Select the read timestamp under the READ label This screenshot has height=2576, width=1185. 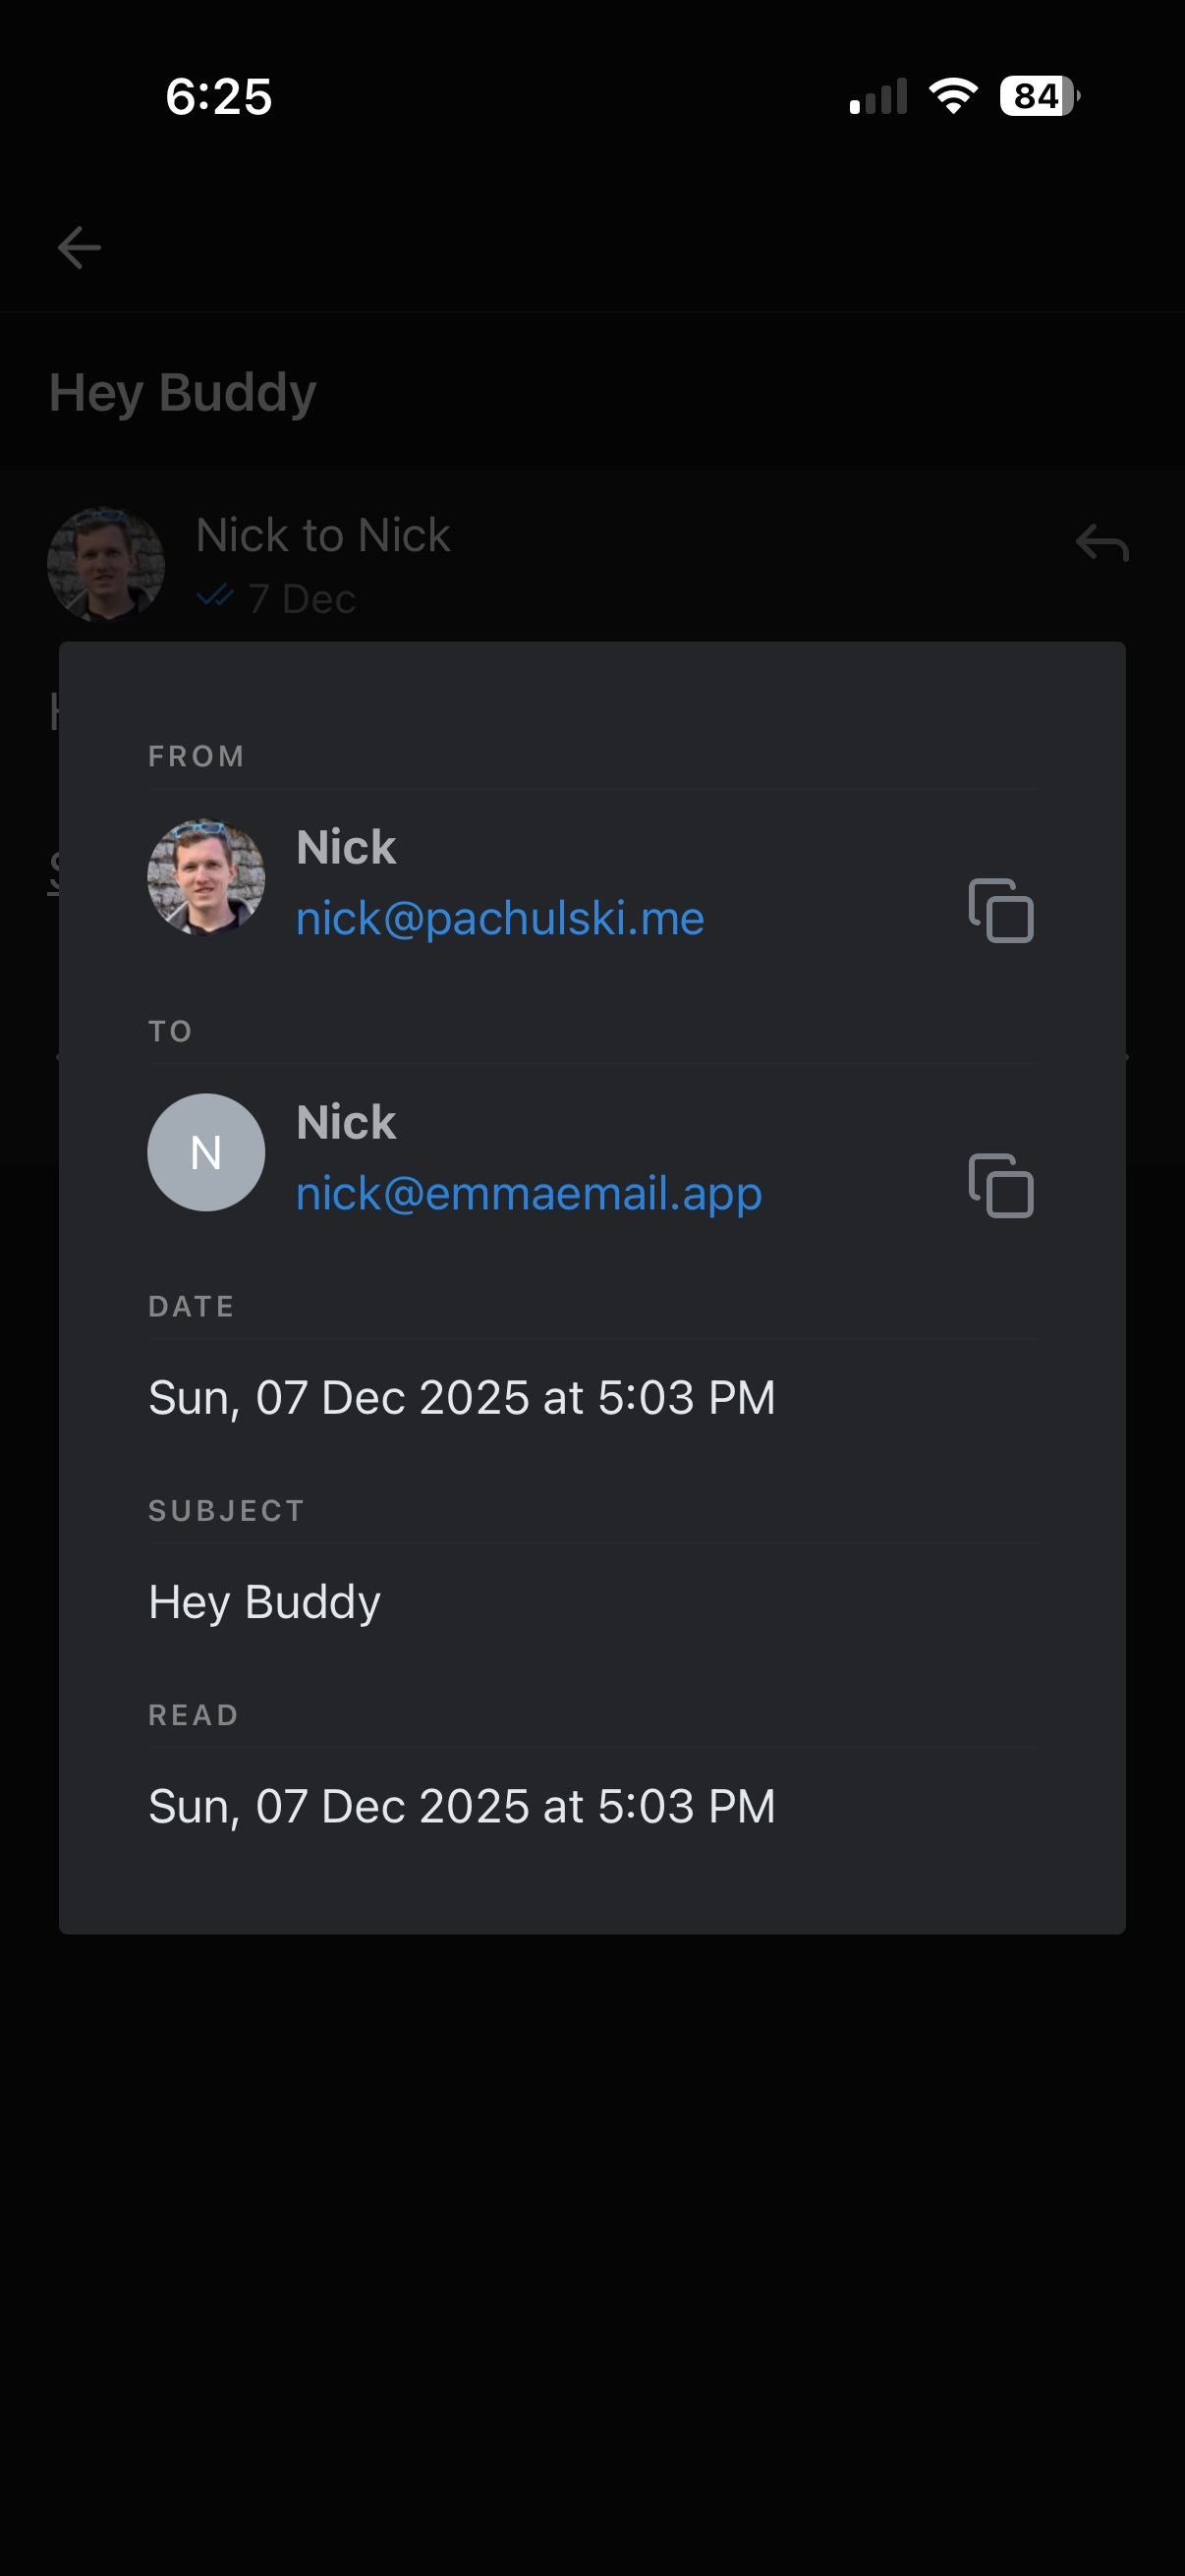(461, 1806)
